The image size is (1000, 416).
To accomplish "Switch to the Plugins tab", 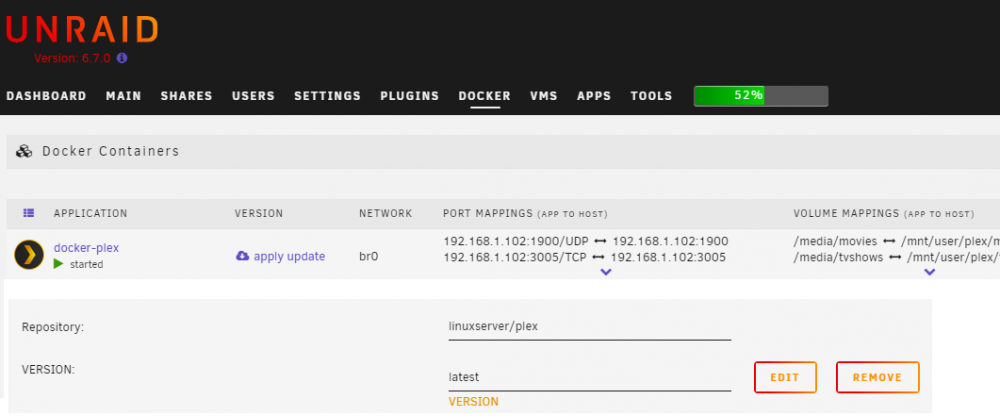I will pyautogui.click(x=409, y=96).
